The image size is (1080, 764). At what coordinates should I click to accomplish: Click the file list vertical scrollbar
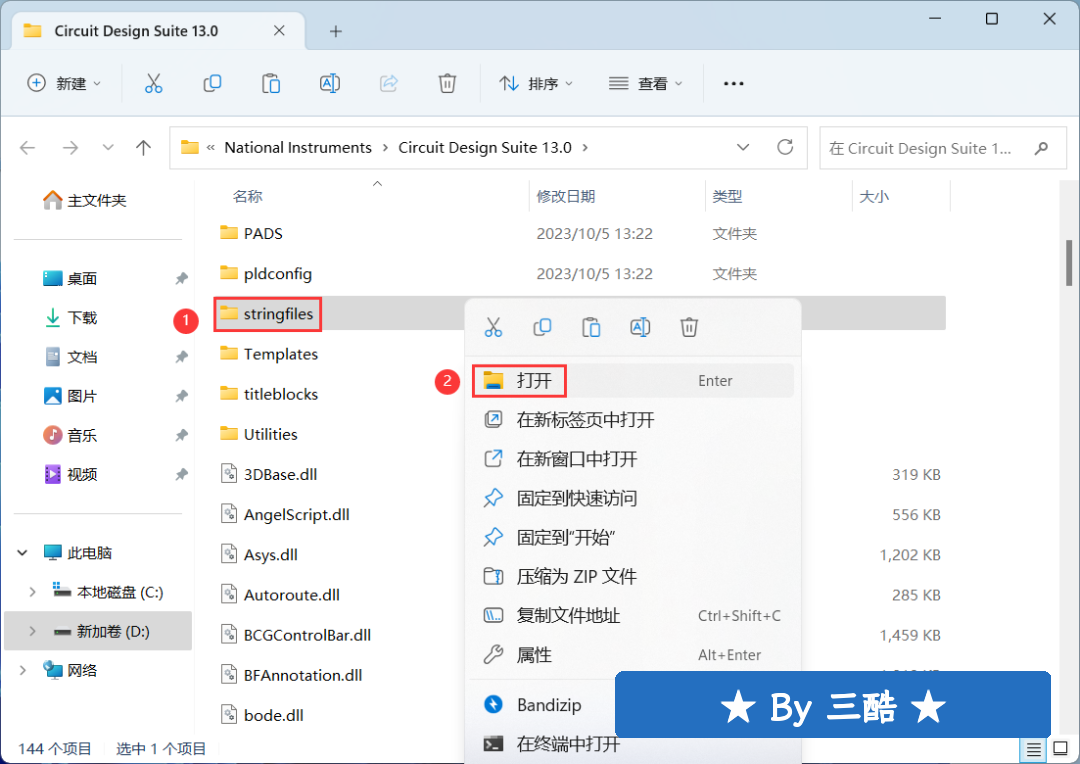coord(1069,262)
